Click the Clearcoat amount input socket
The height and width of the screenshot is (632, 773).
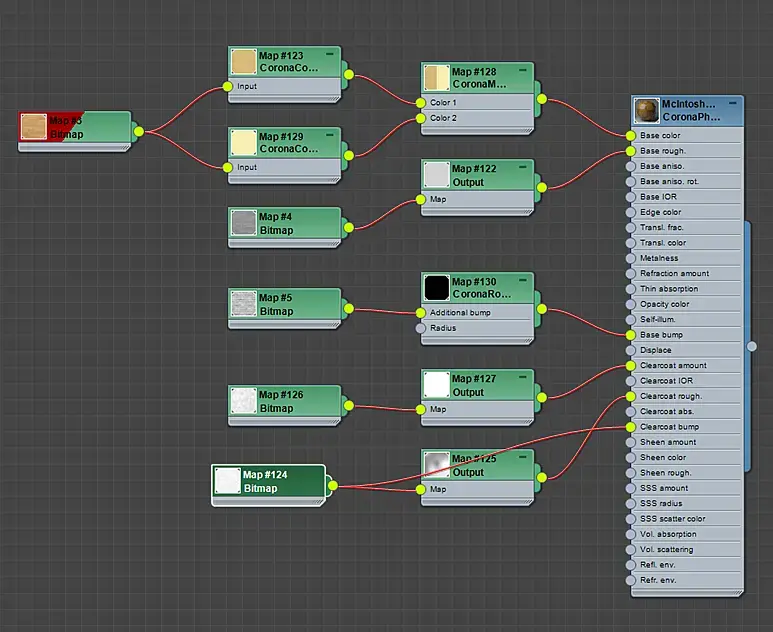(631, 365)
